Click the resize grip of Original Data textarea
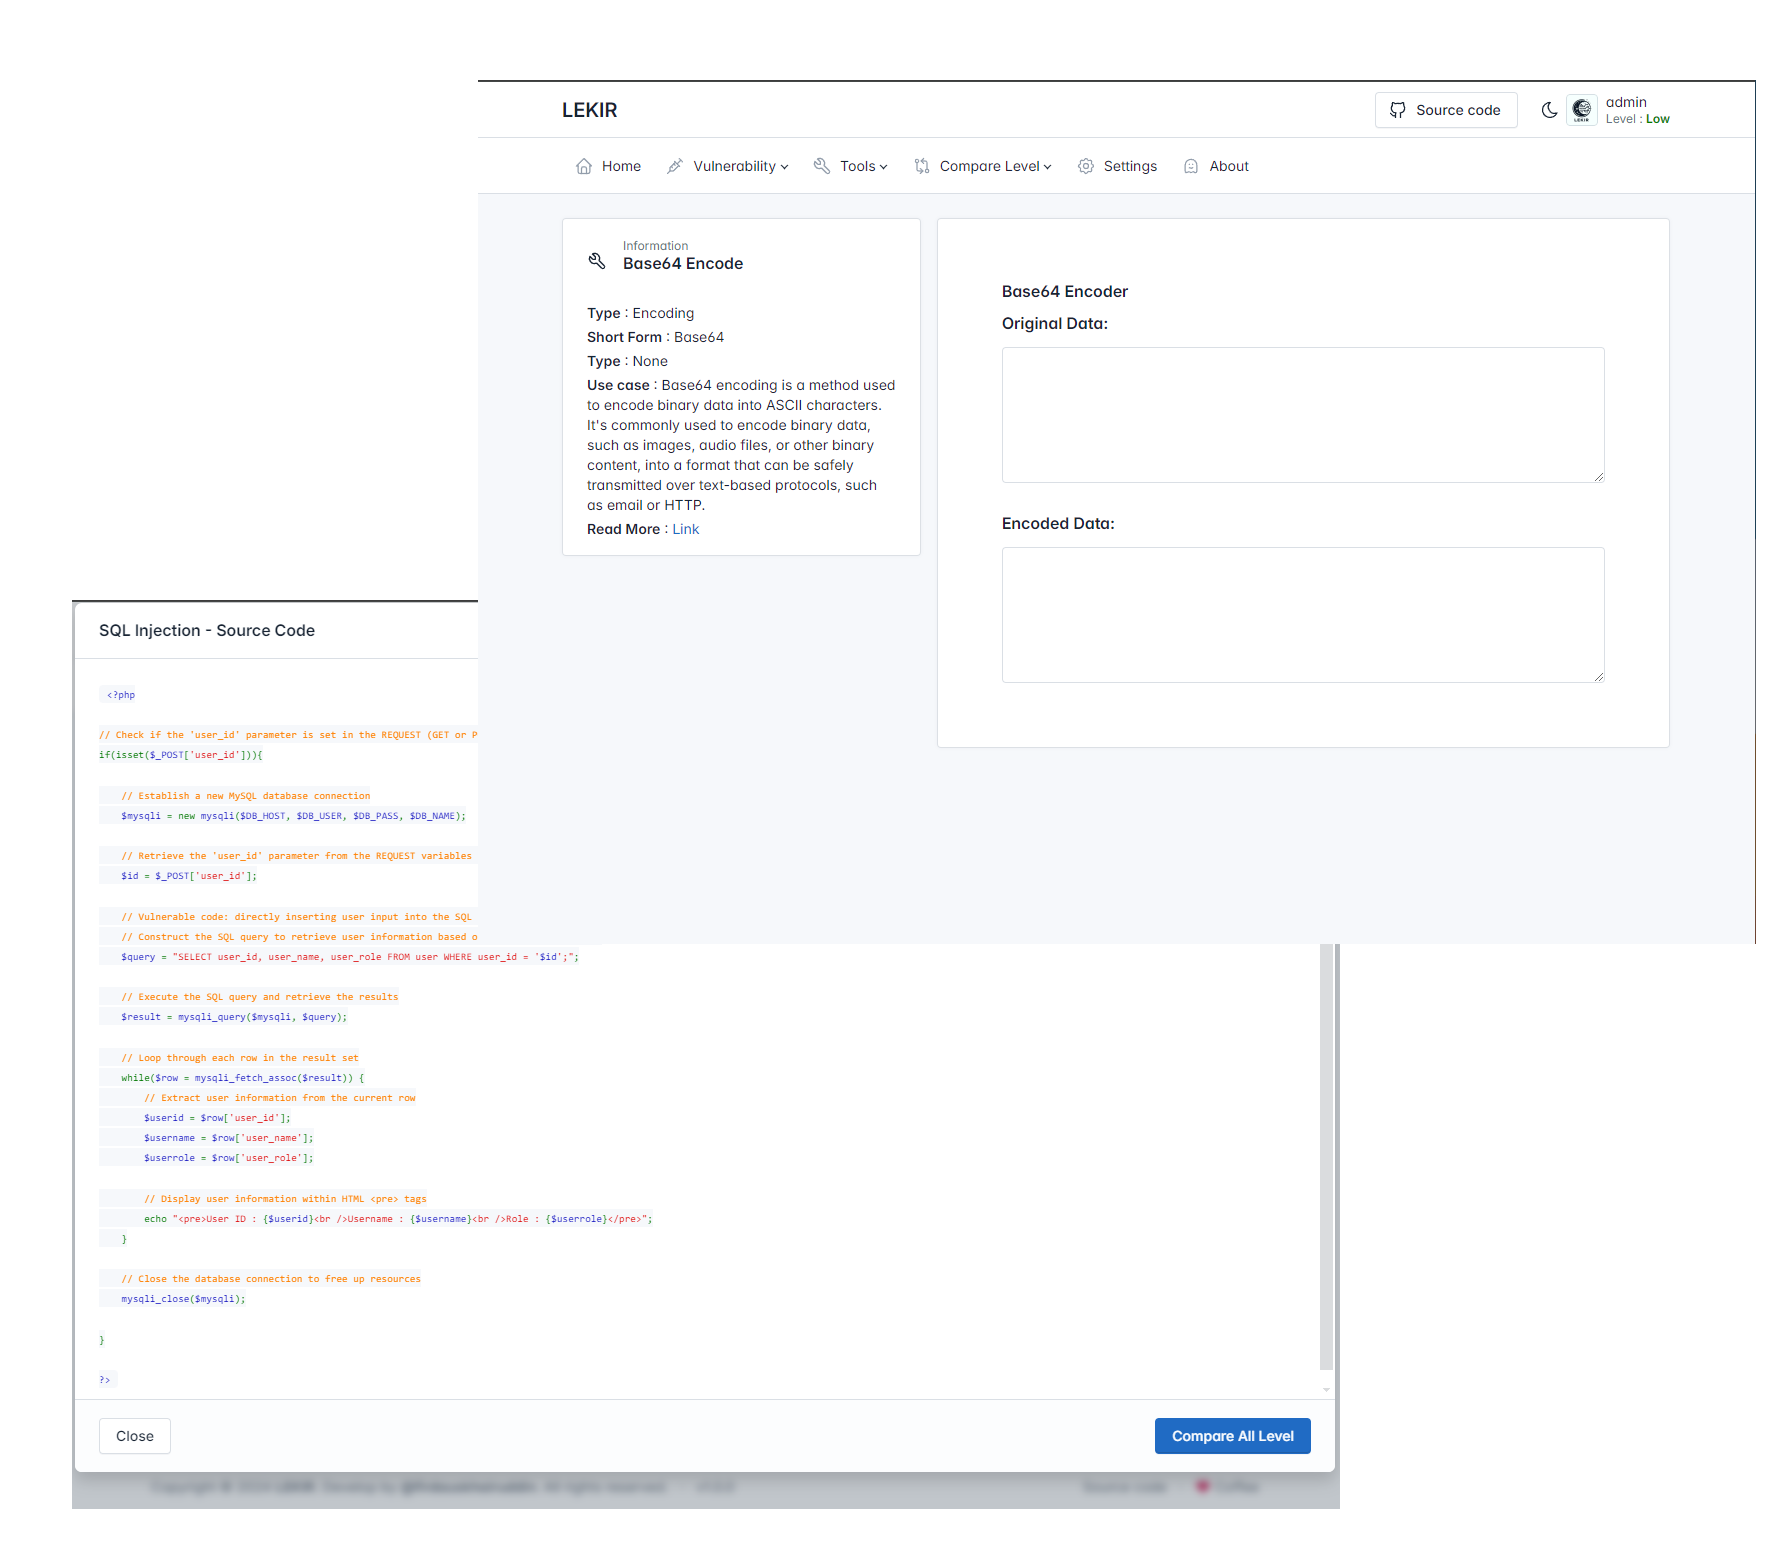Screen dimensions: 1774x1550 tap(1598, 477)
